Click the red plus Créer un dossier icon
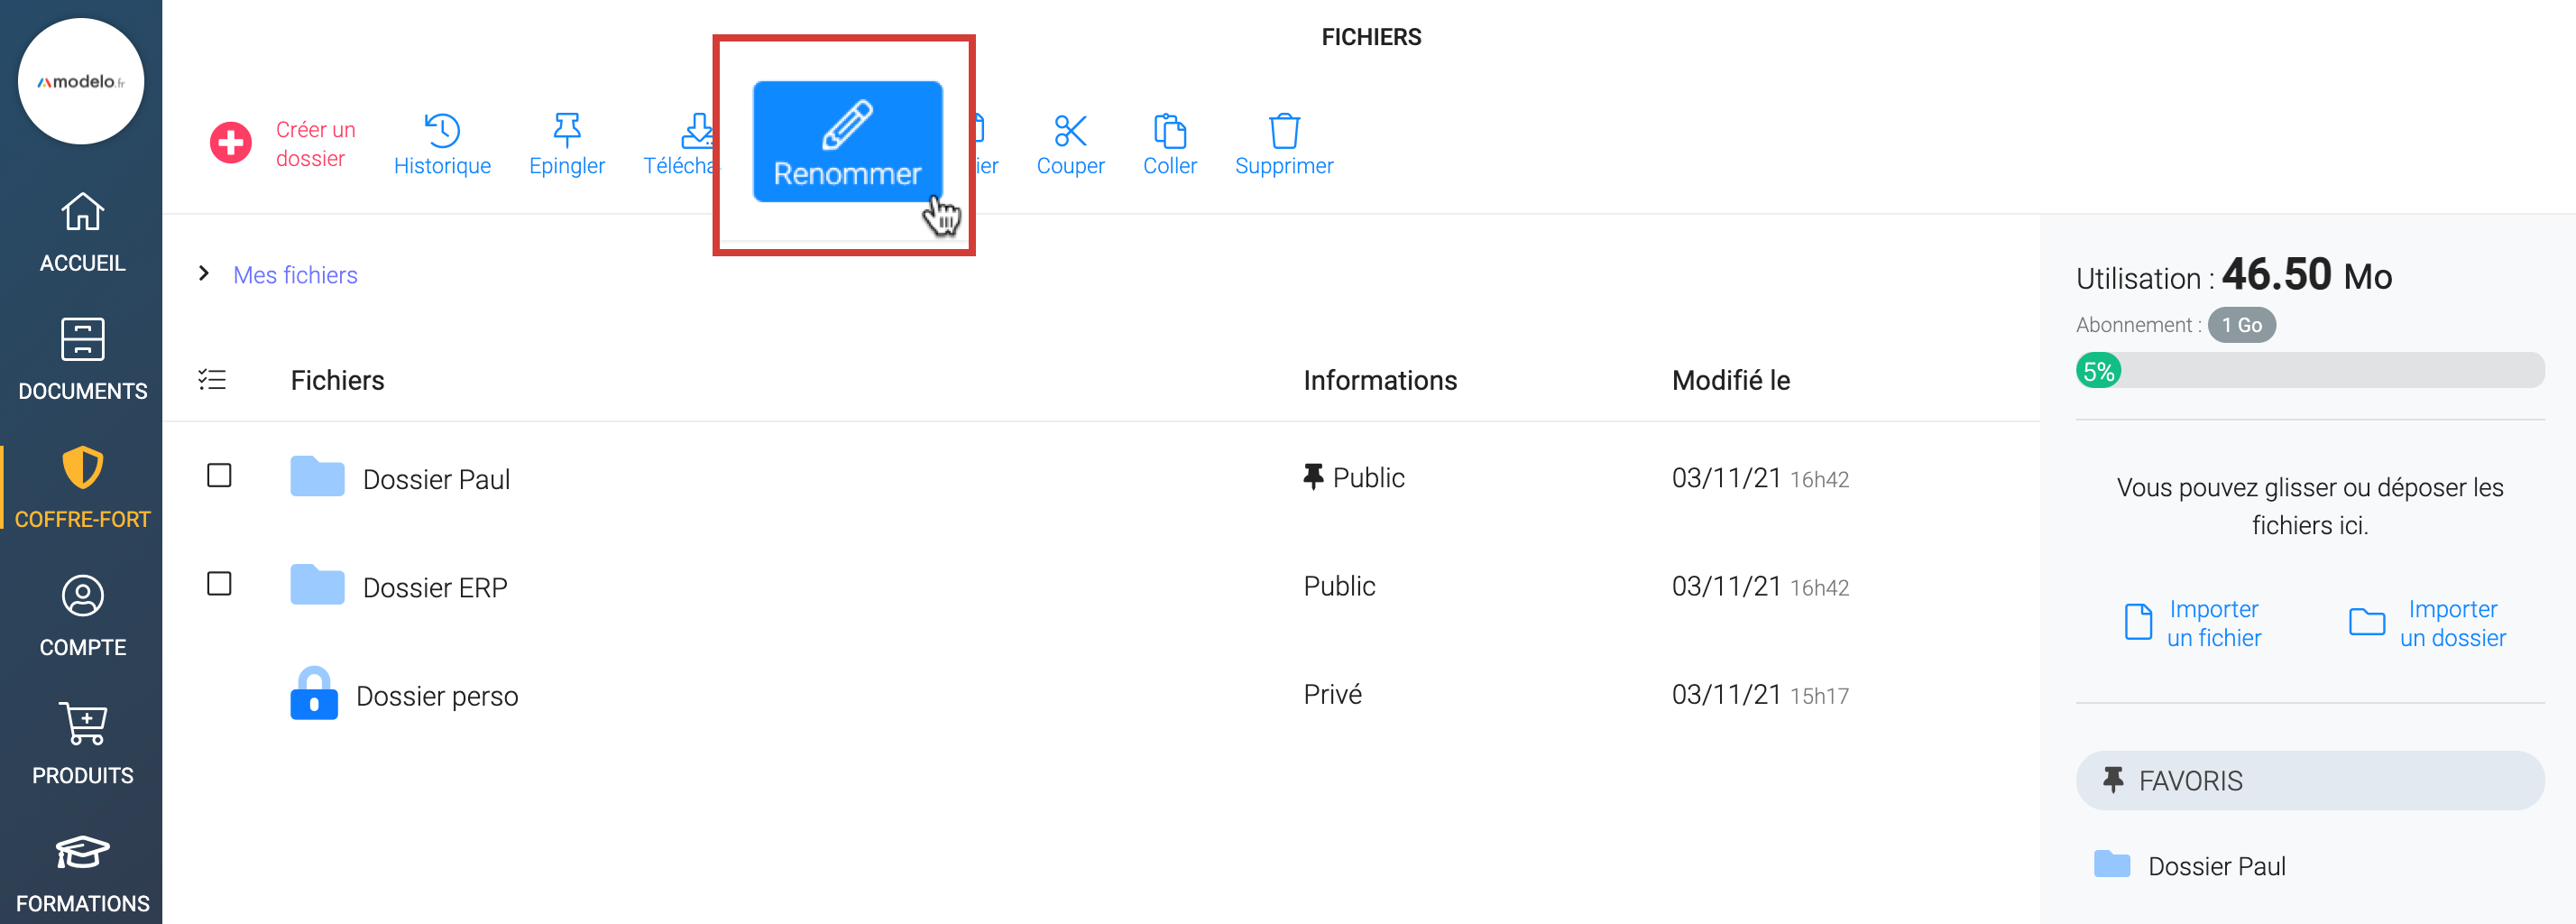 [230, 143]
